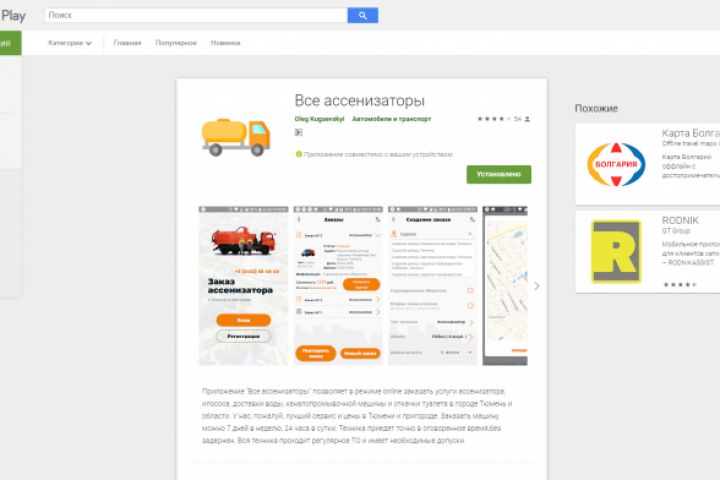Open first screenshot with red truck
This screenshot has width=720, height=480.
(x=243, y=286)
